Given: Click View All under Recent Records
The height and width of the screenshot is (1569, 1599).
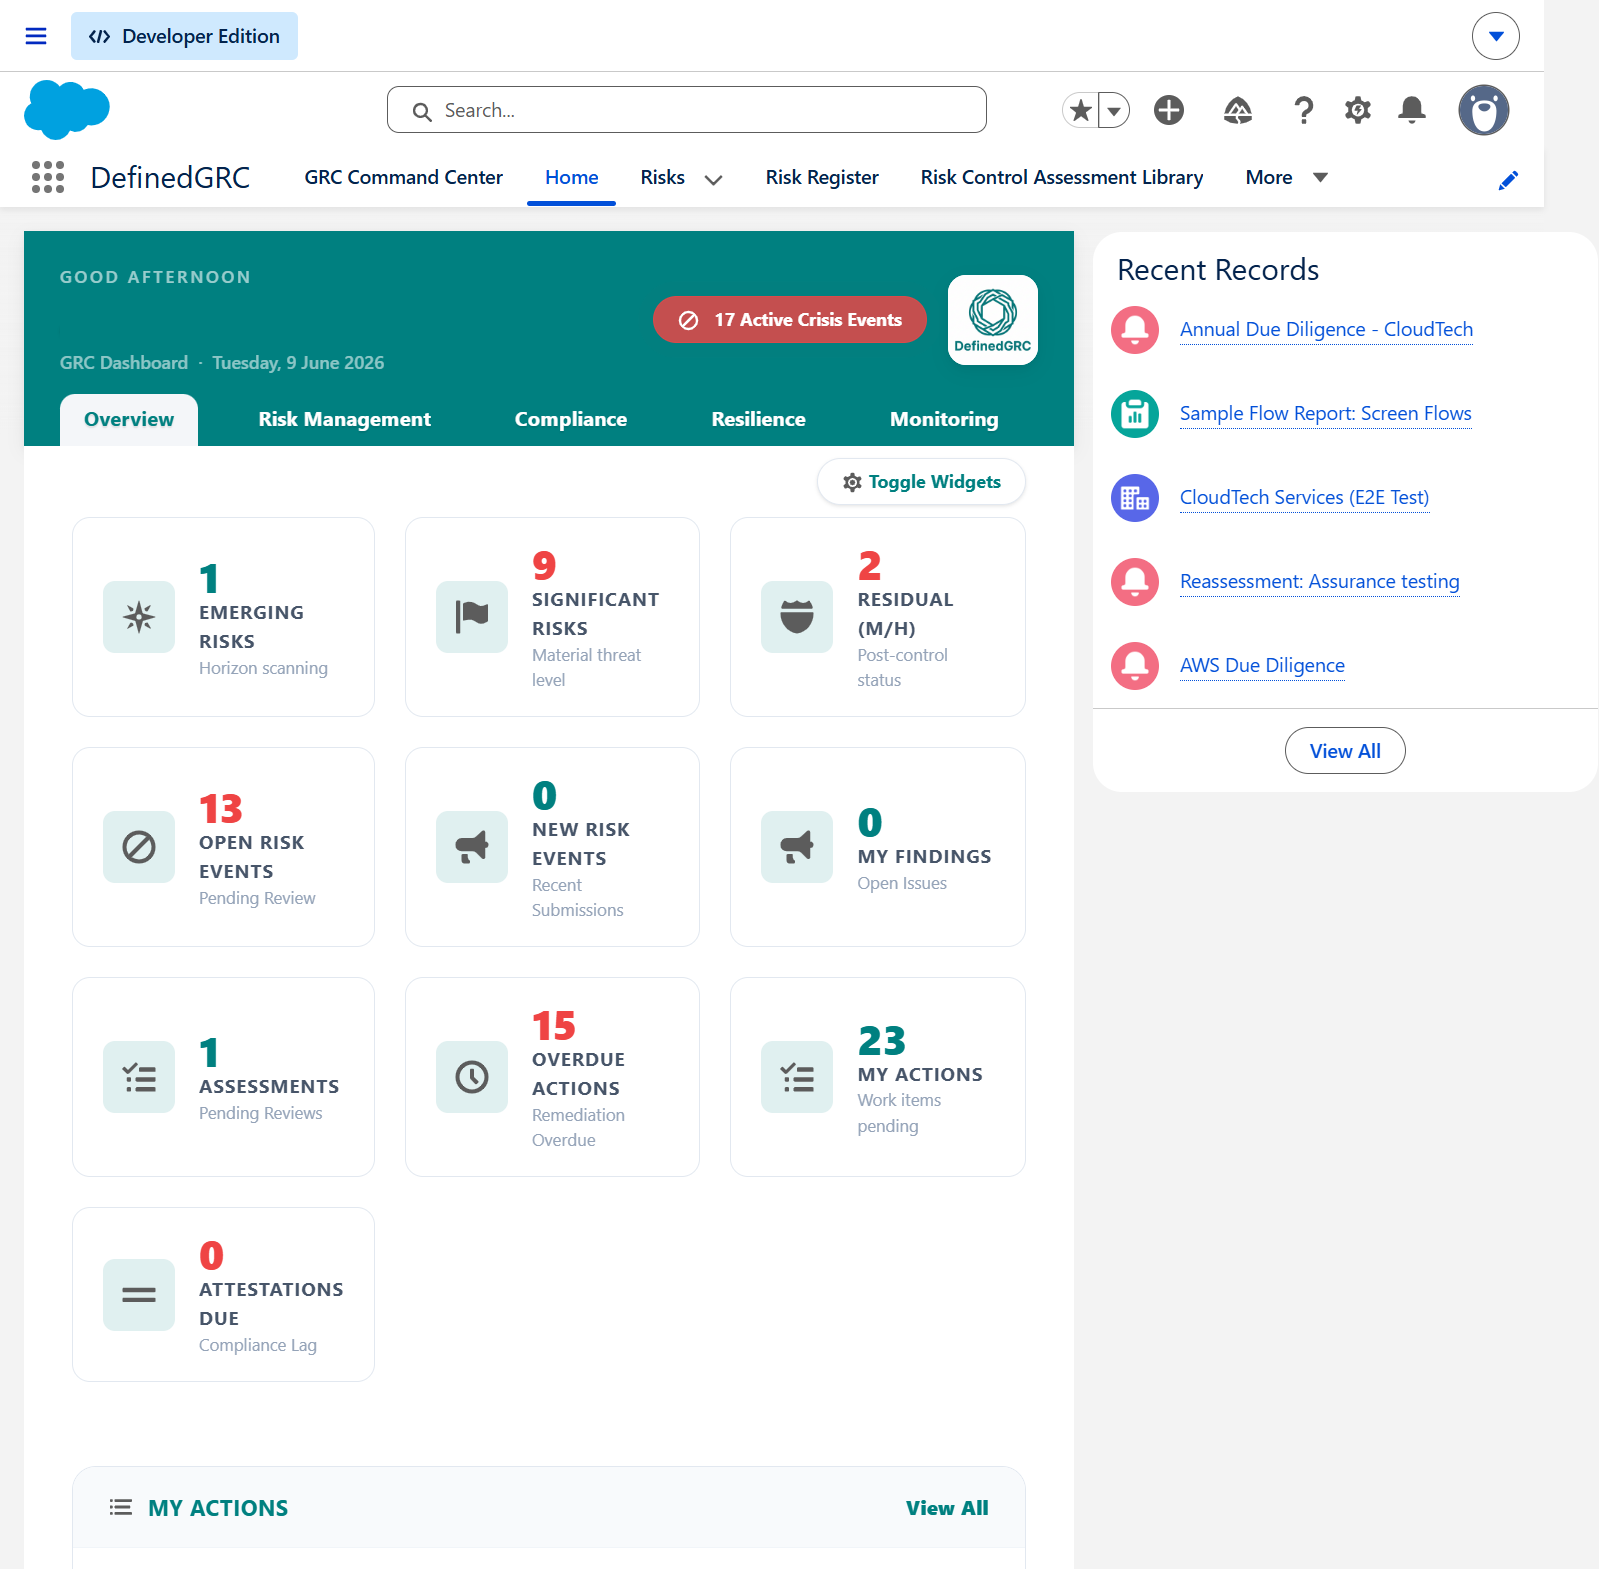Looking at the screenshot, I should (1345, 751).
